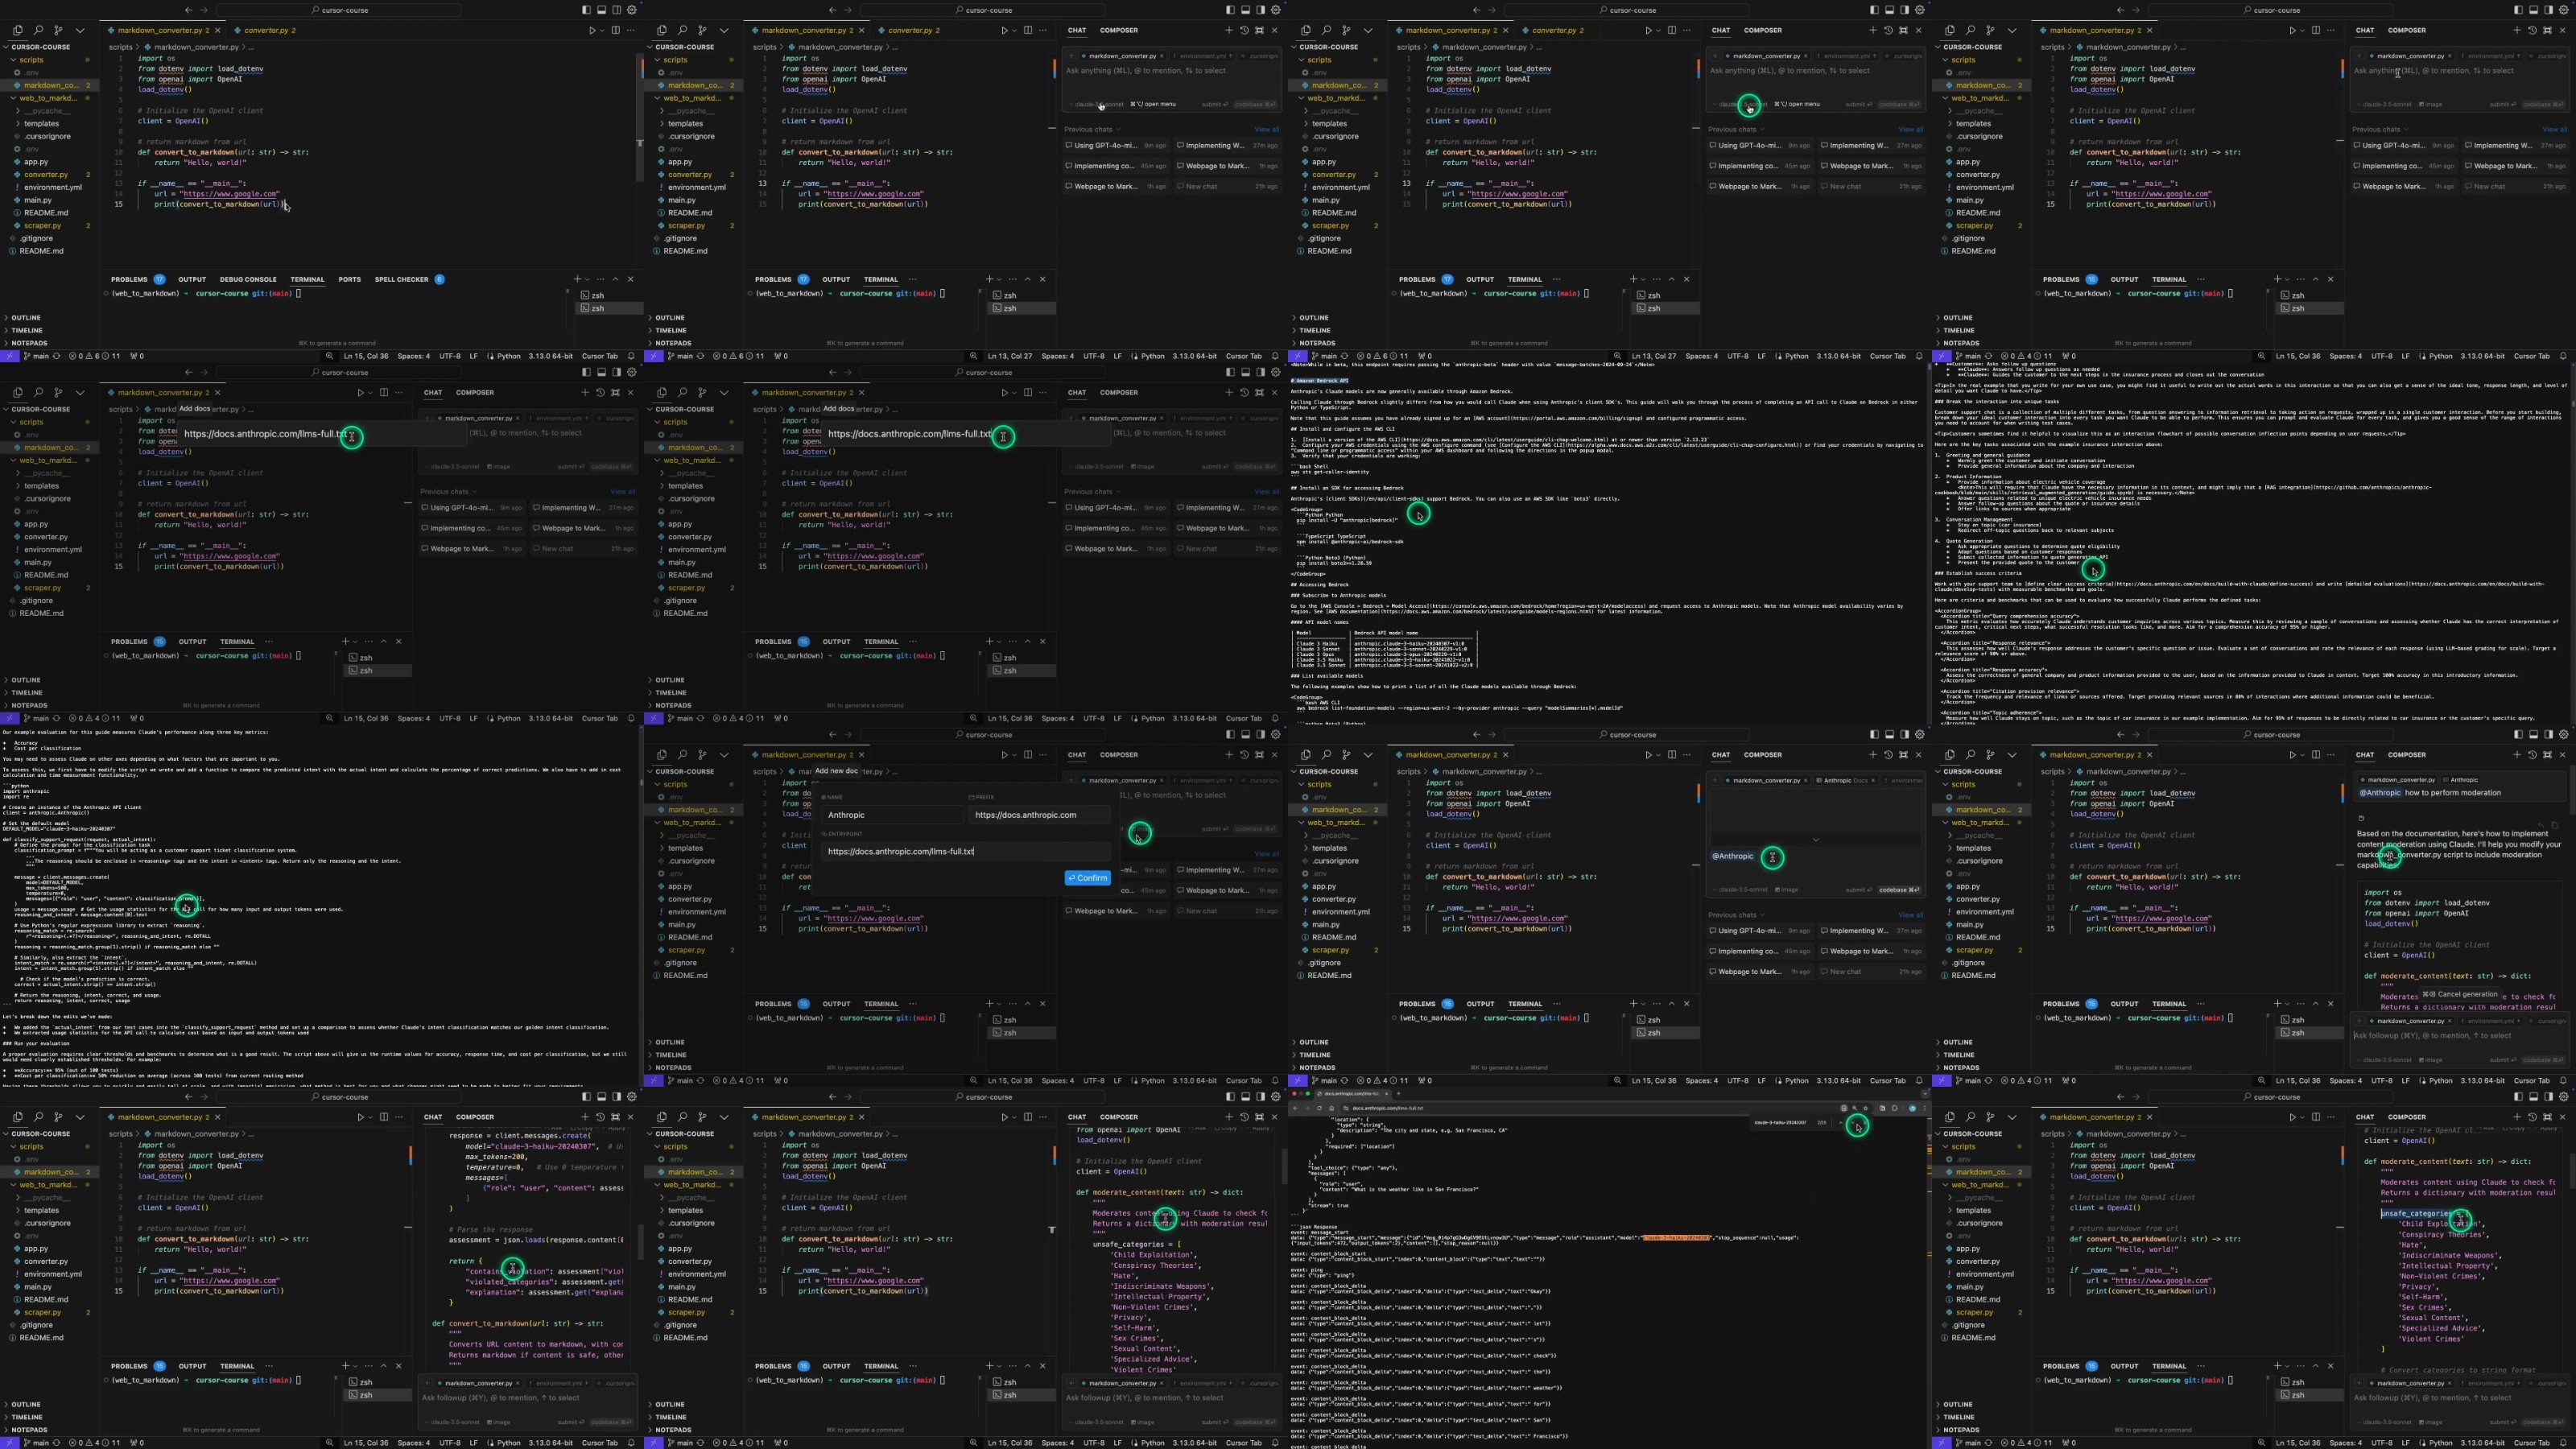This screenshot has width=2576, height=1449.
Task: In the Add new doc frame, toggle AI sidebar
Action: [1261, 735]
